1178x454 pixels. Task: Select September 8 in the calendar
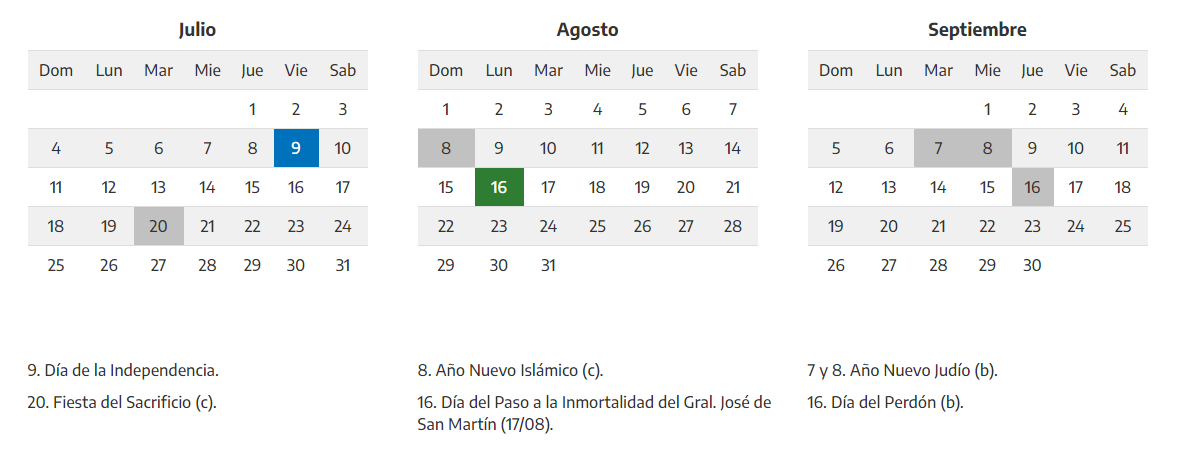coord(987,148)
